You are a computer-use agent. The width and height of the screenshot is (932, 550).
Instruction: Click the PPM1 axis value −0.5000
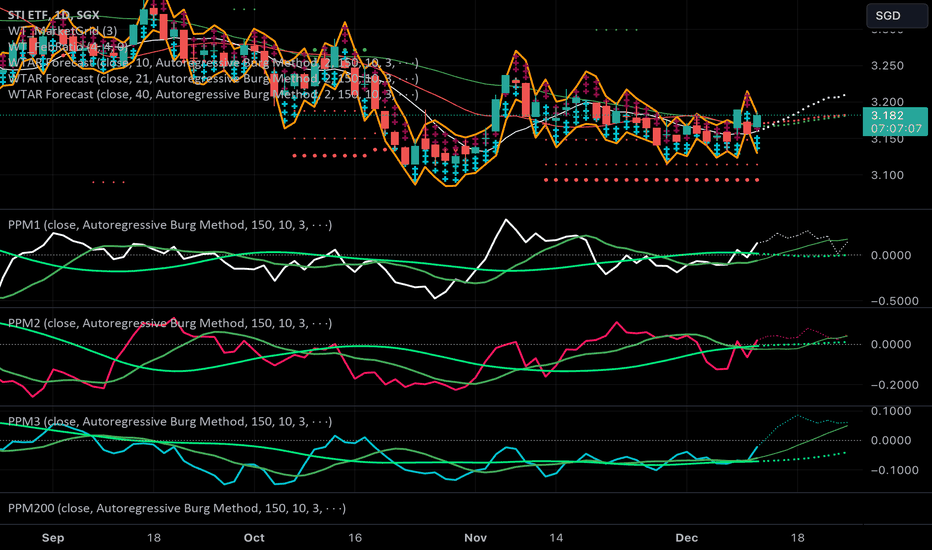click(x=895, y=301)
